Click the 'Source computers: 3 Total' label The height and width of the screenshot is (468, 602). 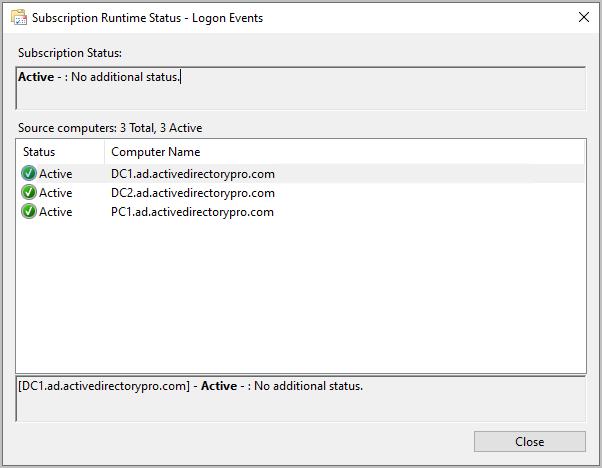(x=110, y=128)
